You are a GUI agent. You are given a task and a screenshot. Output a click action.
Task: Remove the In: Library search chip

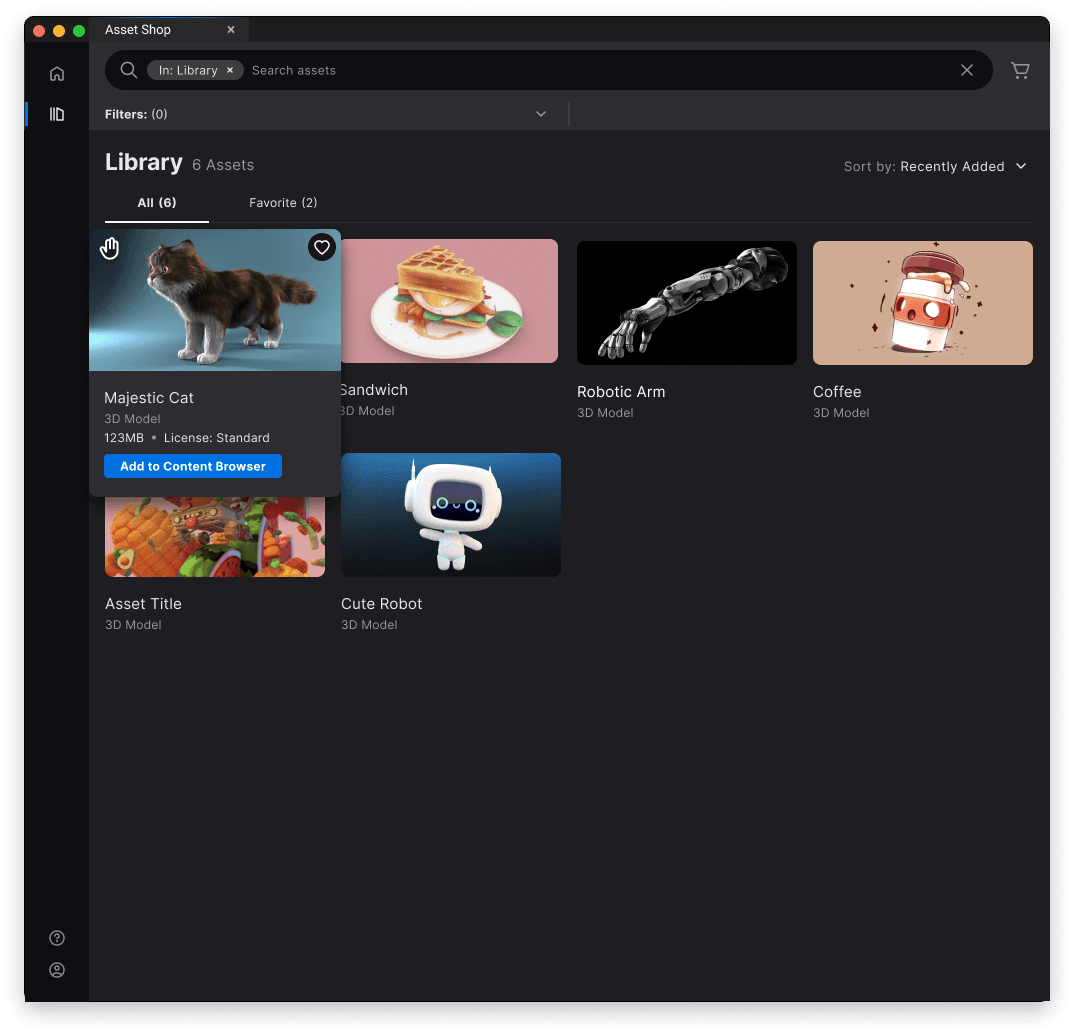click(230, 70)
